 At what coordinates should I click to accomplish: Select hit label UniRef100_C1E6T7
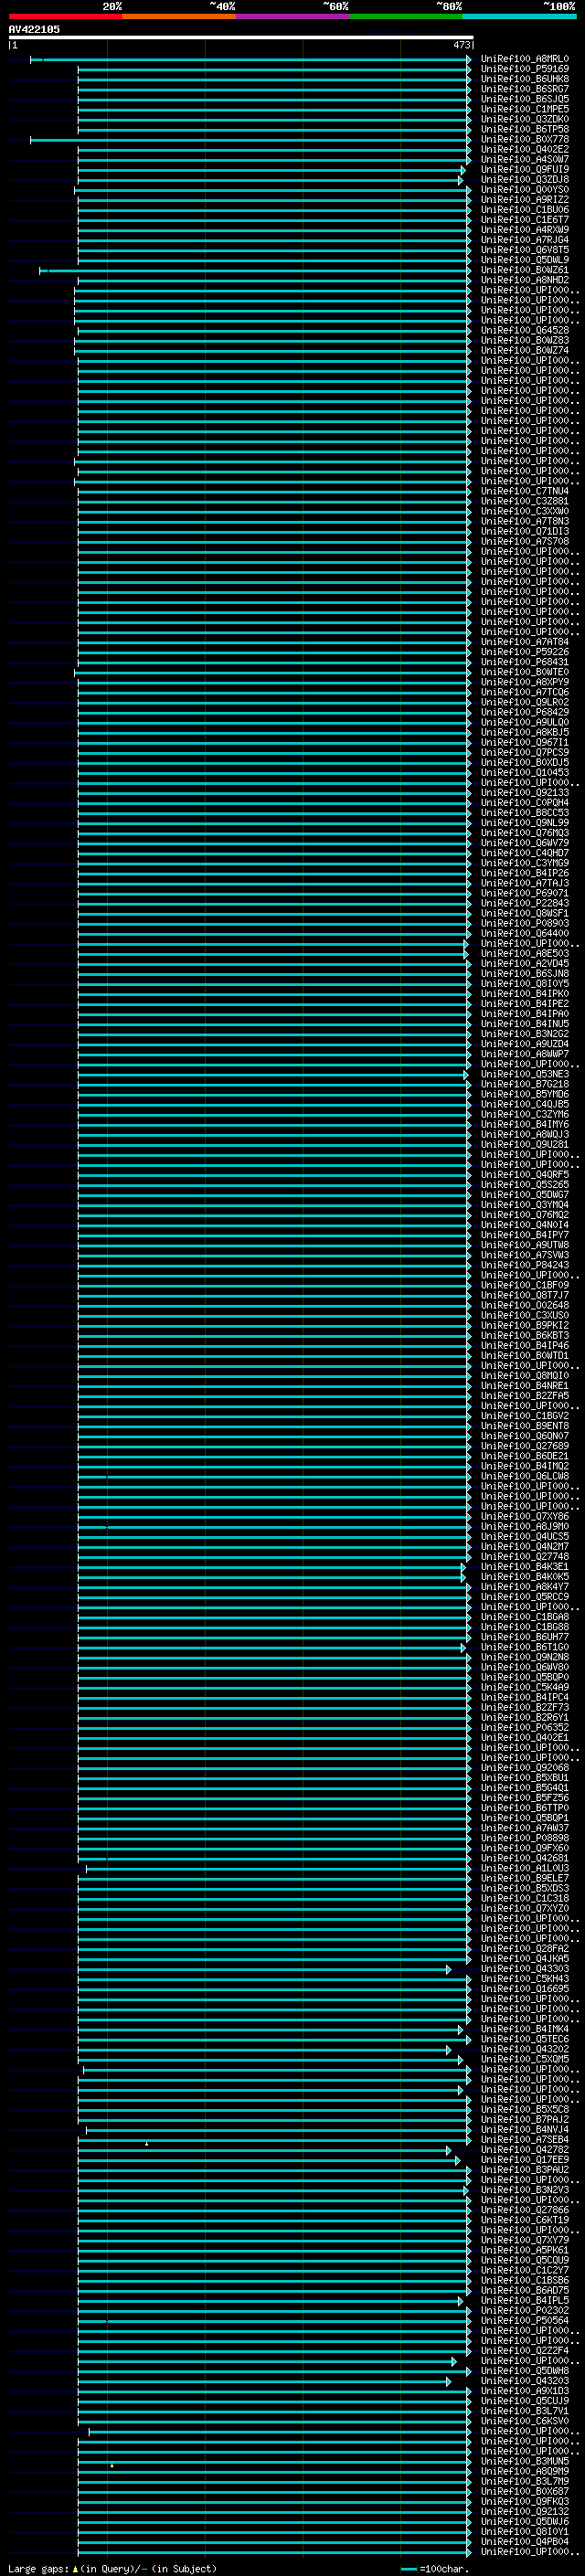point(524,219)
